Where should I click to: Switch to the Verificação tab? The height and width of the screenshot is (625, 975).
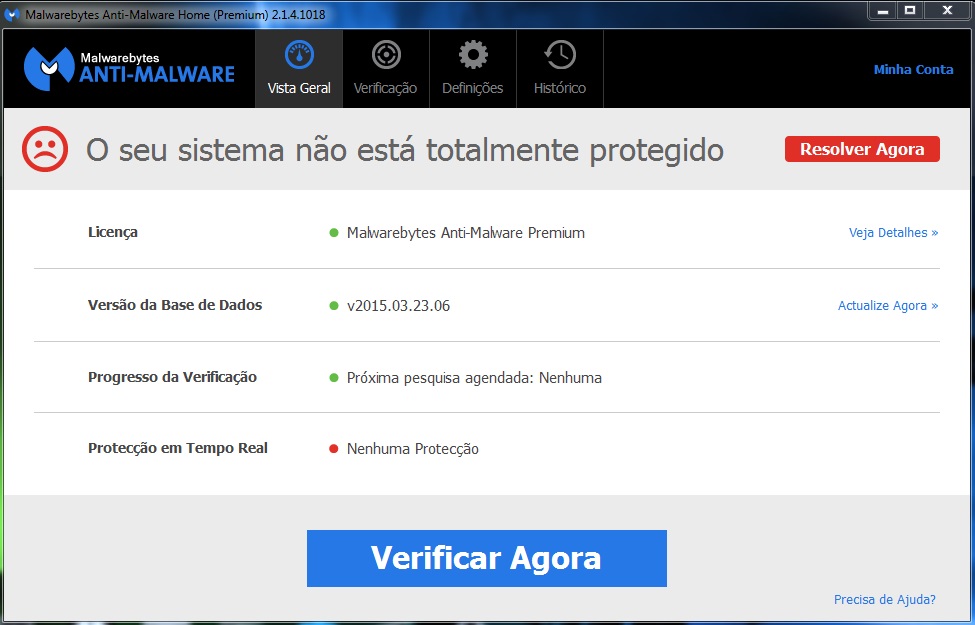click(x=386, y=68)
